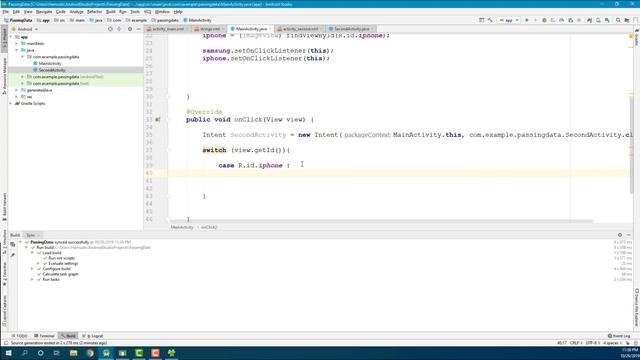This screenshot has height=360, width=640.
Task: Open the Windows Start menu
Action: (8, 353)
